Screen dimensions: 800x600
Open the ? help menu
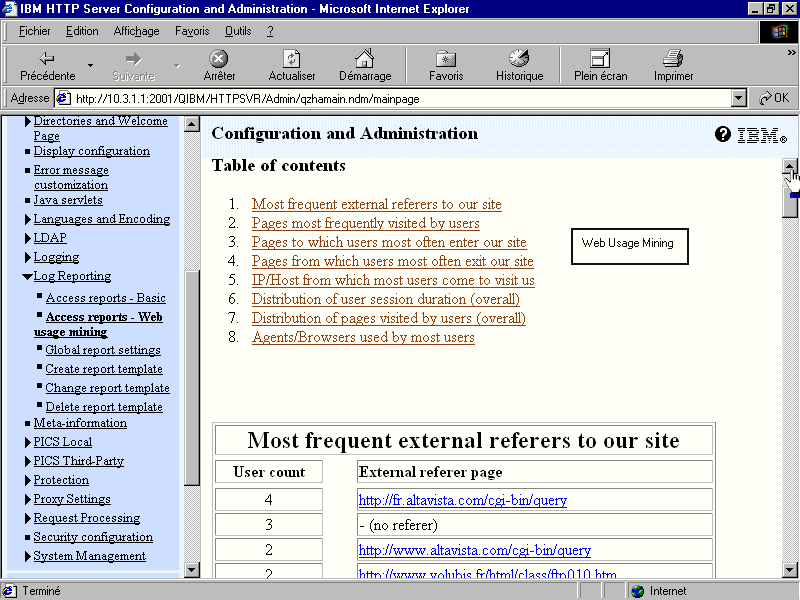click(270, 31)
